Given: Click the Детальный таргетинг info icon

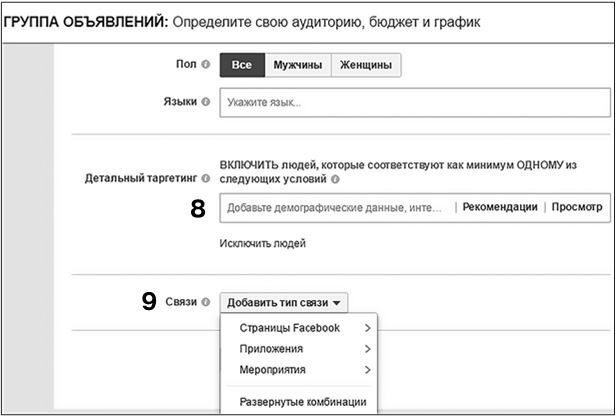Looking at the screenshot, I should pyautogui.click(x=206, y=179).
